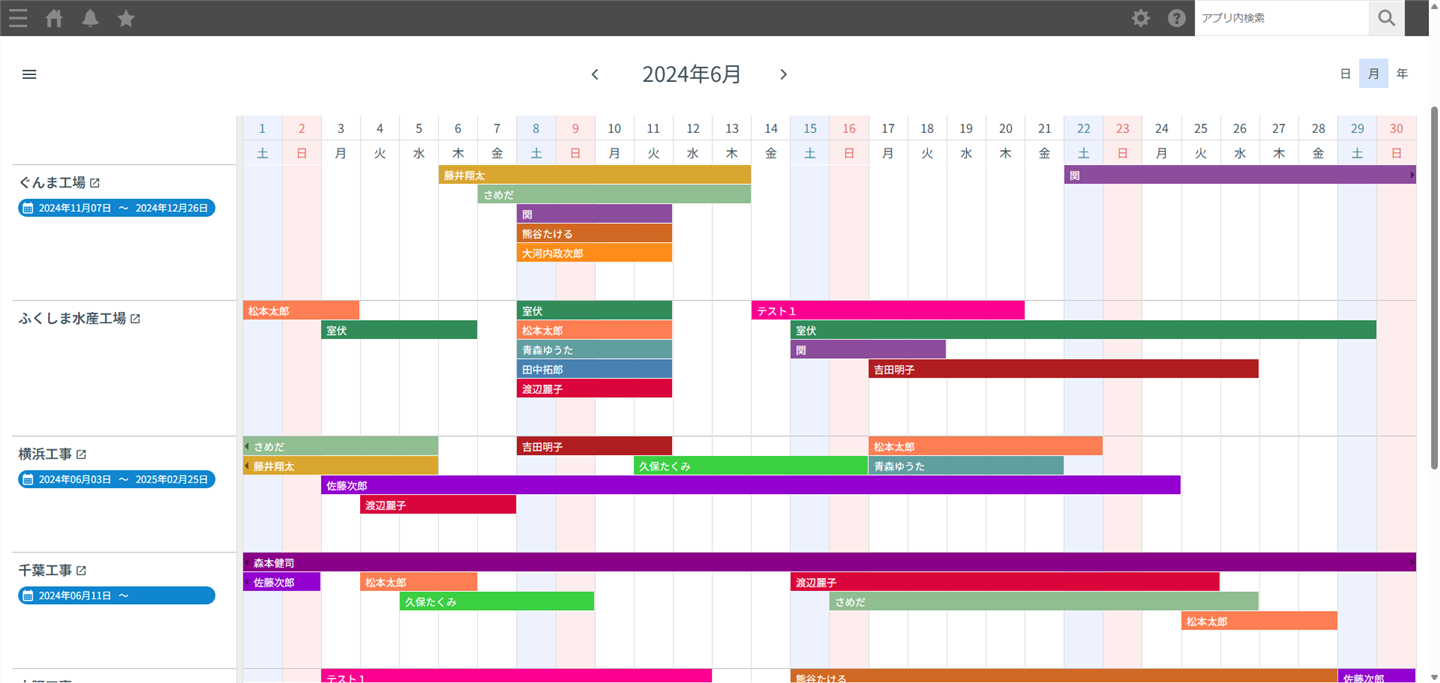
Task: Open the notifications bell
Action: coord(90,18)
